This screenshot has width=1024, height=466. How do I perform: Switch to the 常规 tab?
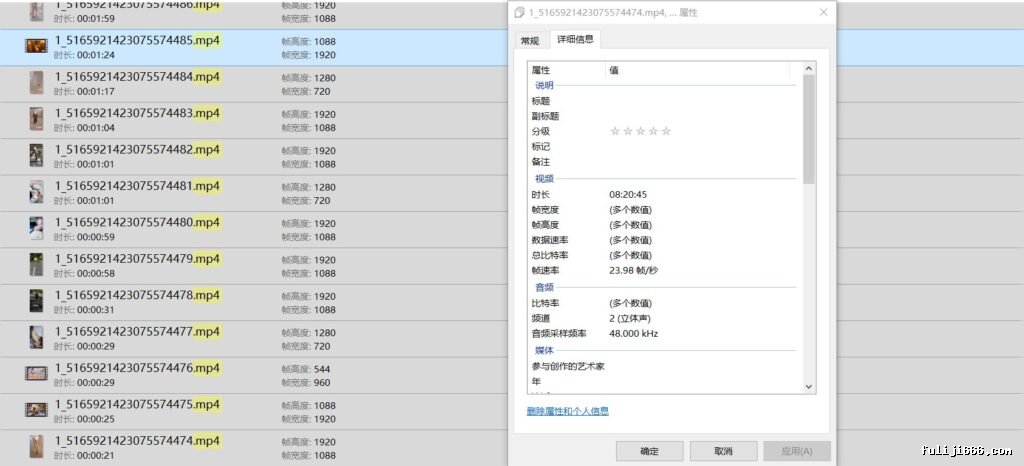(530, 40)
